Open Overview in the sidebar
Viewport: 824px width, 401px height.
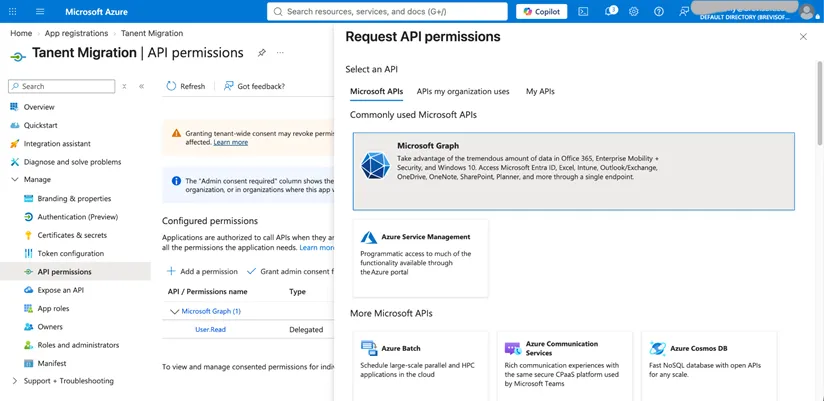pos(39,107)
